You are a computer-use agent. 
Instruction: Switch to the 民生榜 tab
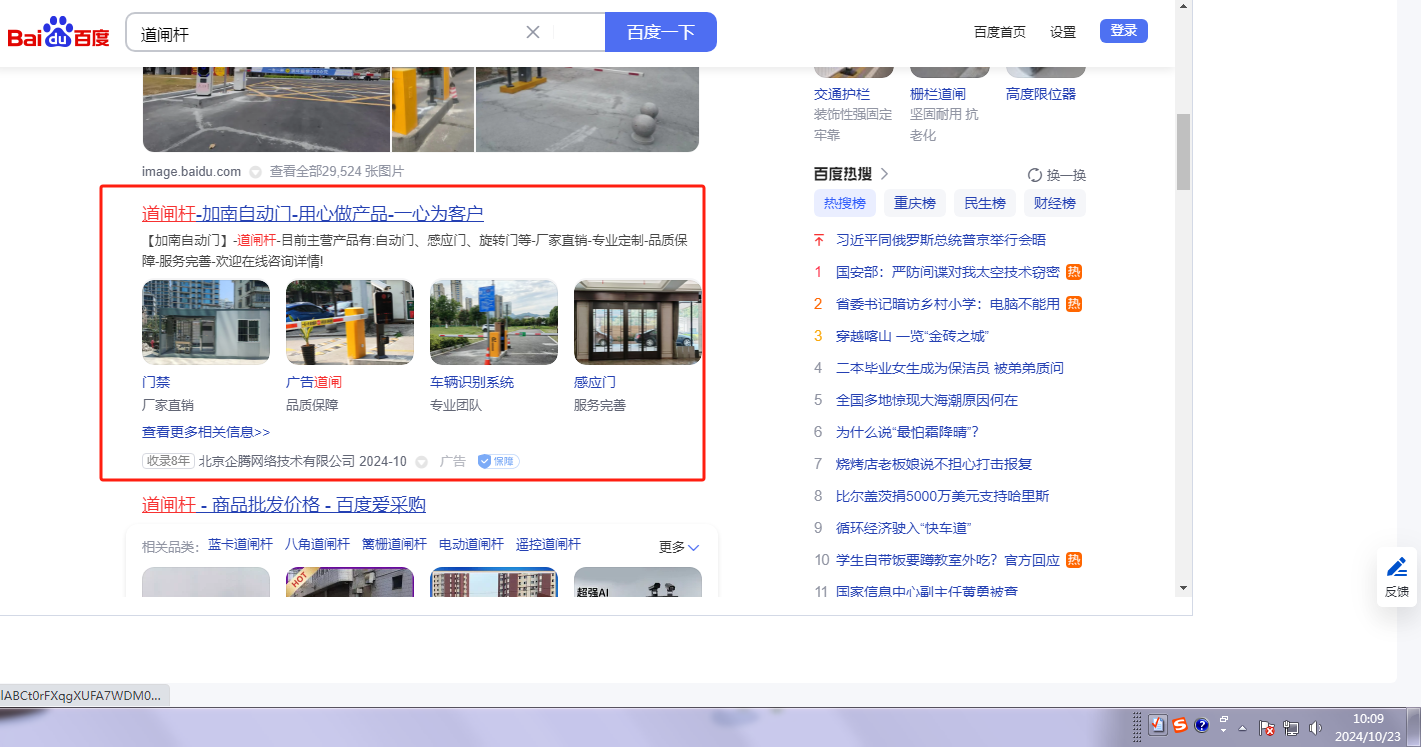[x=985, y=203]
